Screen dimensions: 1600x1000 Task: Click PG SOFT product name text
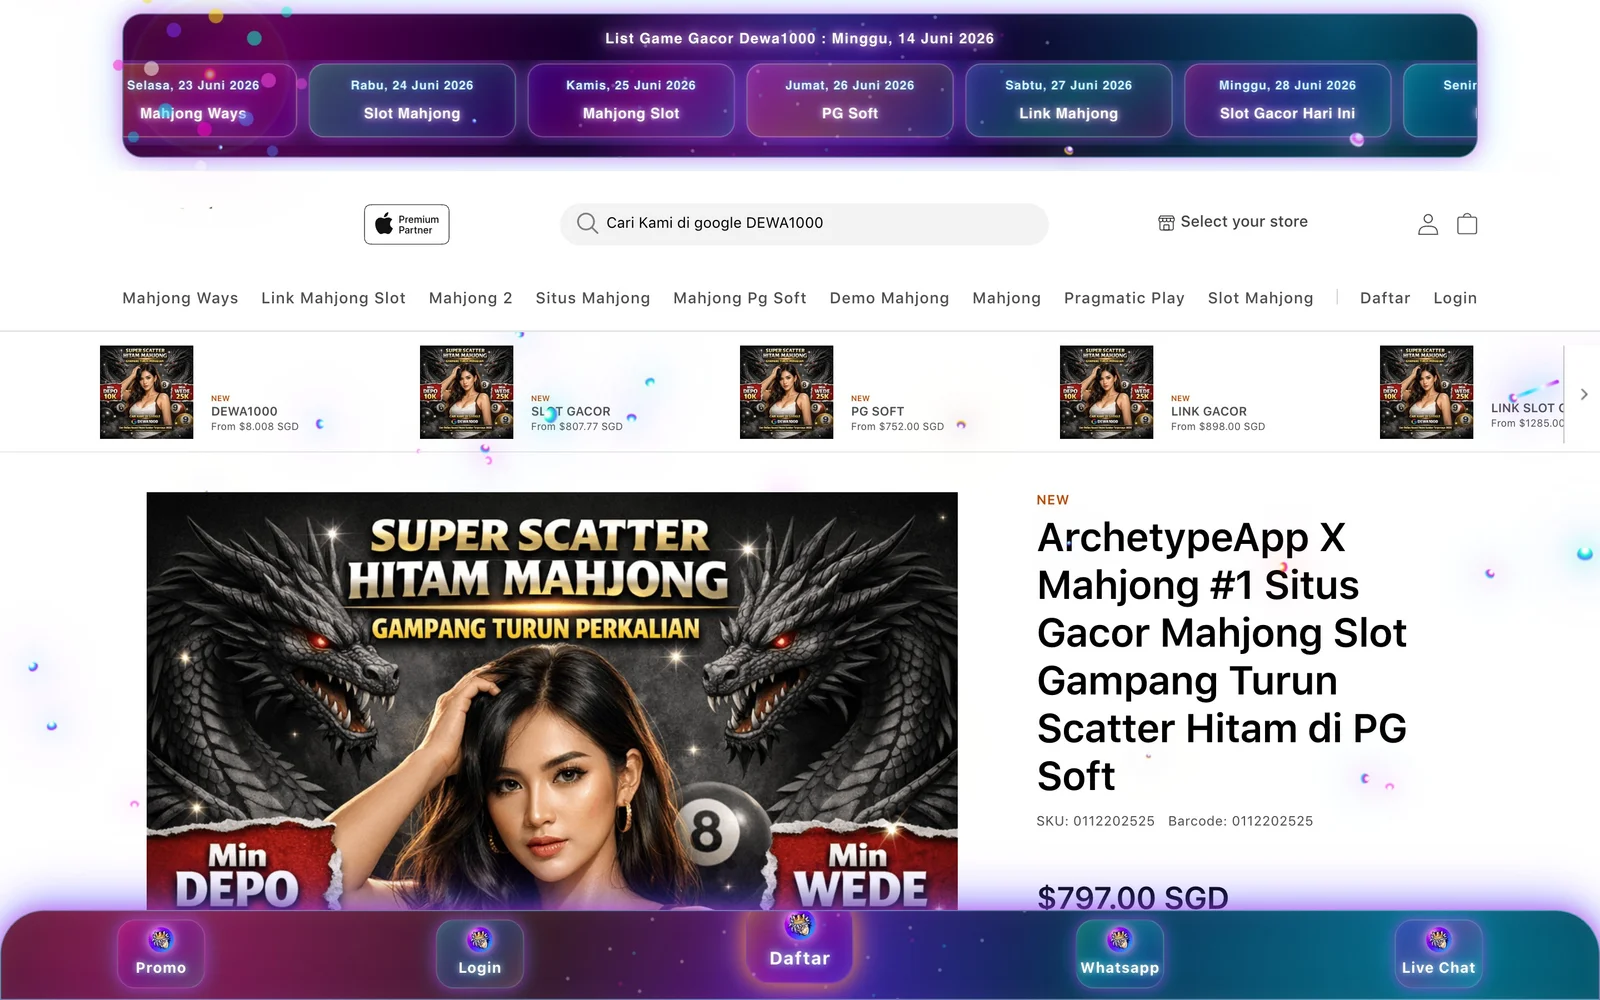pyautogui.click(x=877, y=411)
